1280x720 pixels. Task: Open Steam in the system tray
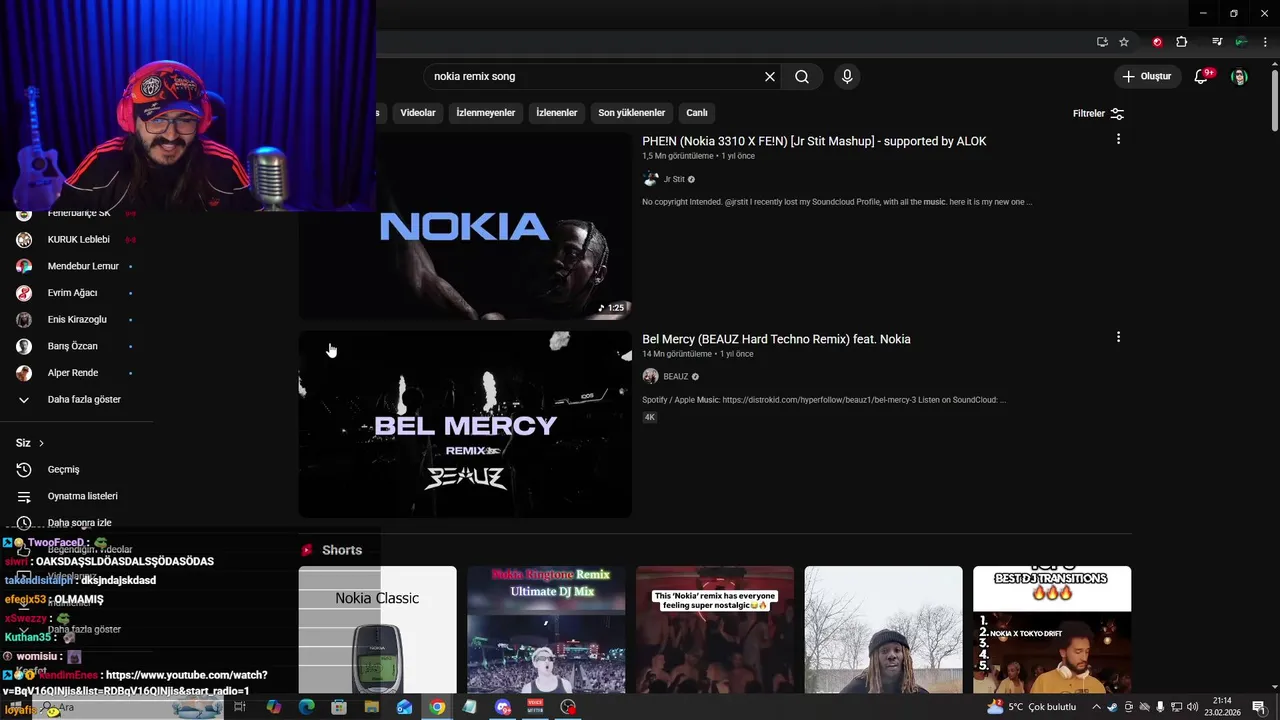point(1112,707)
